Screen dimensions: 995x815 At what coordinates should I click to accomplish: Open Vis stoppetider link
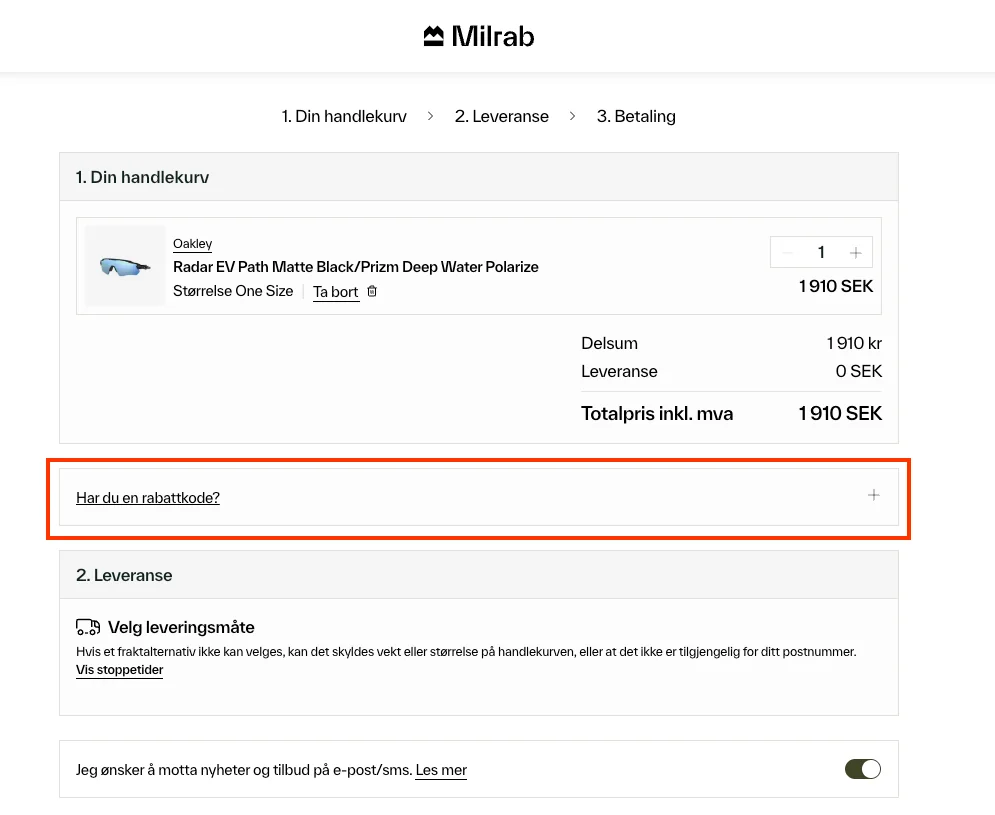[119, 670]
